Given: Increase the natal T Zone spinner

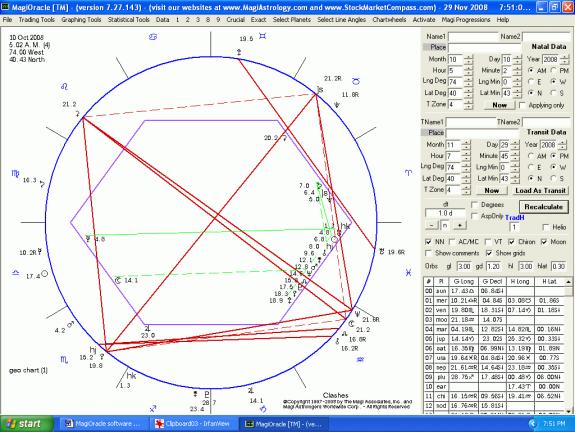Looking at the screenshot, I should tap(468, 102).
